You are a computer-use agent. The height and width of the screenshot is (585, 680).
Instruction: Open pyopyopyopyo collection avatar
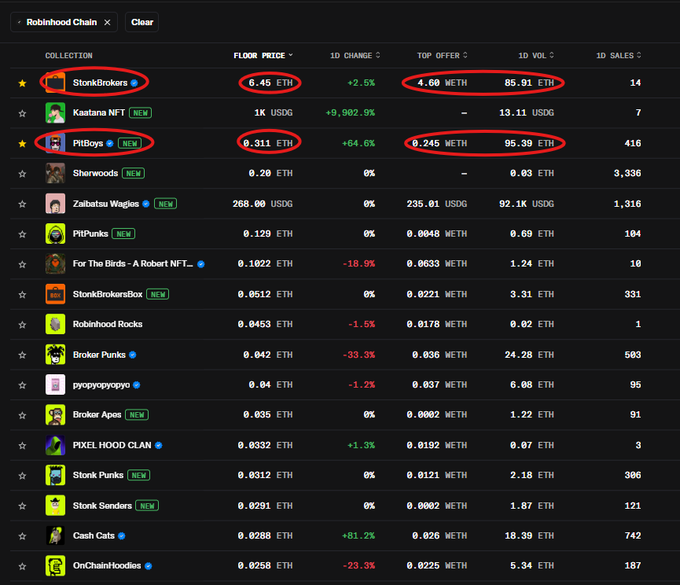56,385
